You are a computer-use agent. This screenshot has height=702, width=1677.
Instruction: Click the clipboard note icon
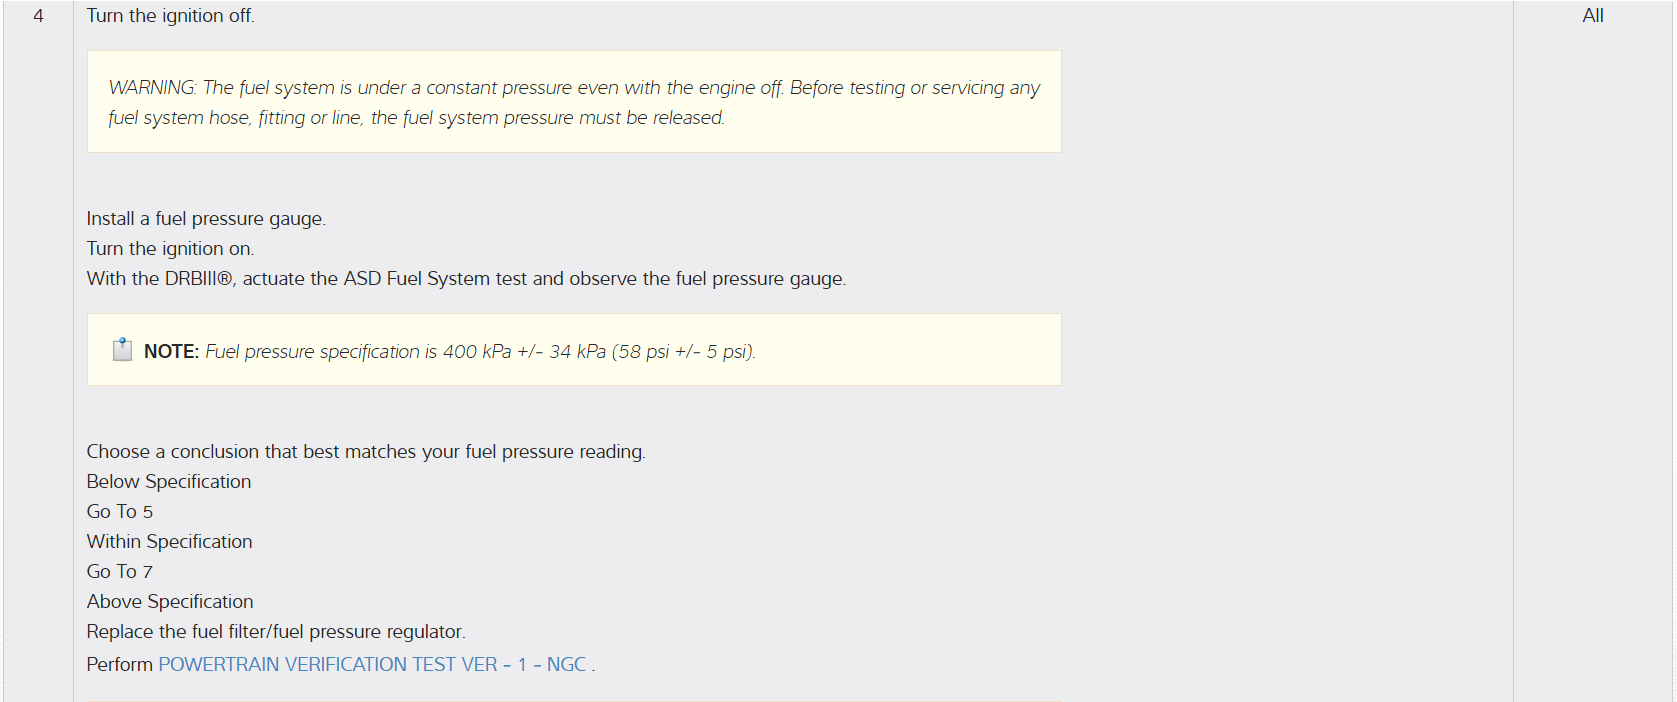[x=122, y=350]
